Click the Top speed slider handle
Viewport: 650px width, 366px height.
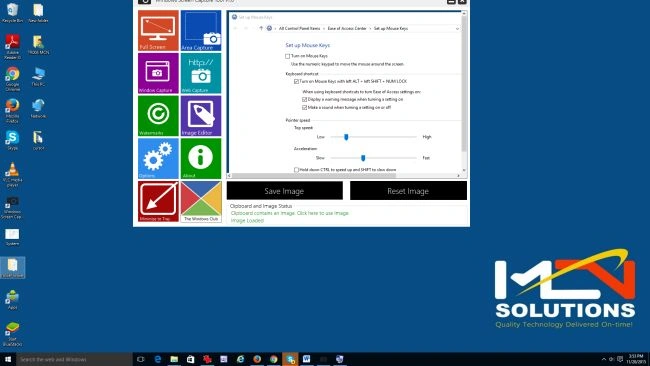pos(346,137)
